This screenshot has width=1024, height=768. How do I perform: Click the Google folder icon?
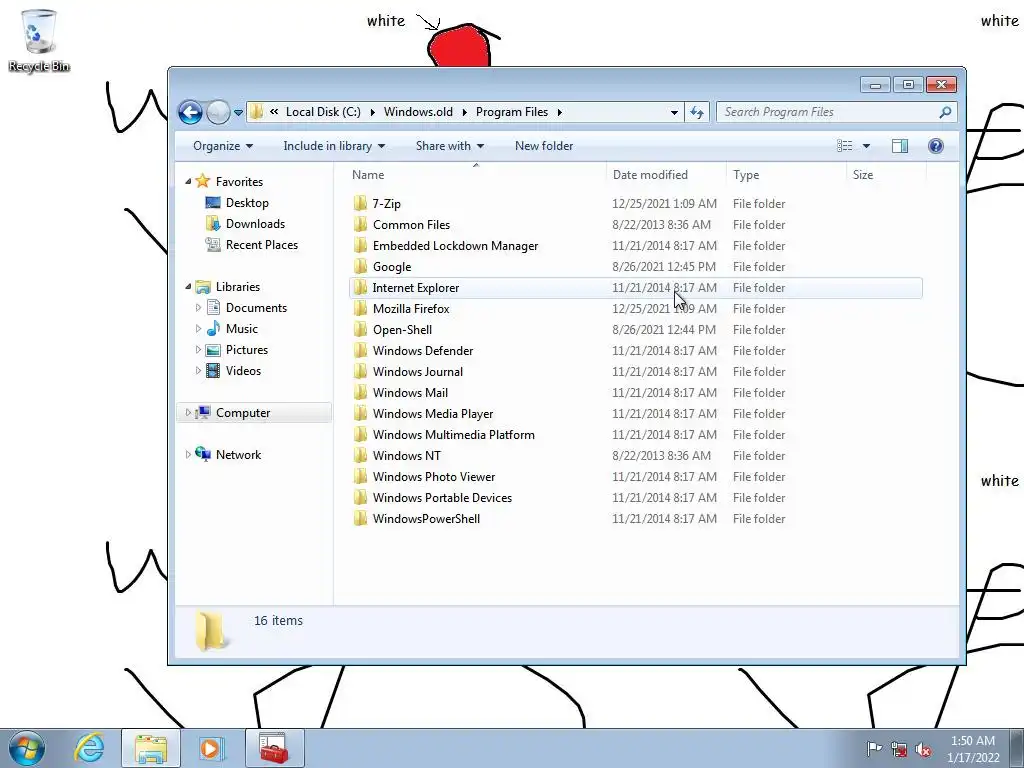tap(360, 266)
